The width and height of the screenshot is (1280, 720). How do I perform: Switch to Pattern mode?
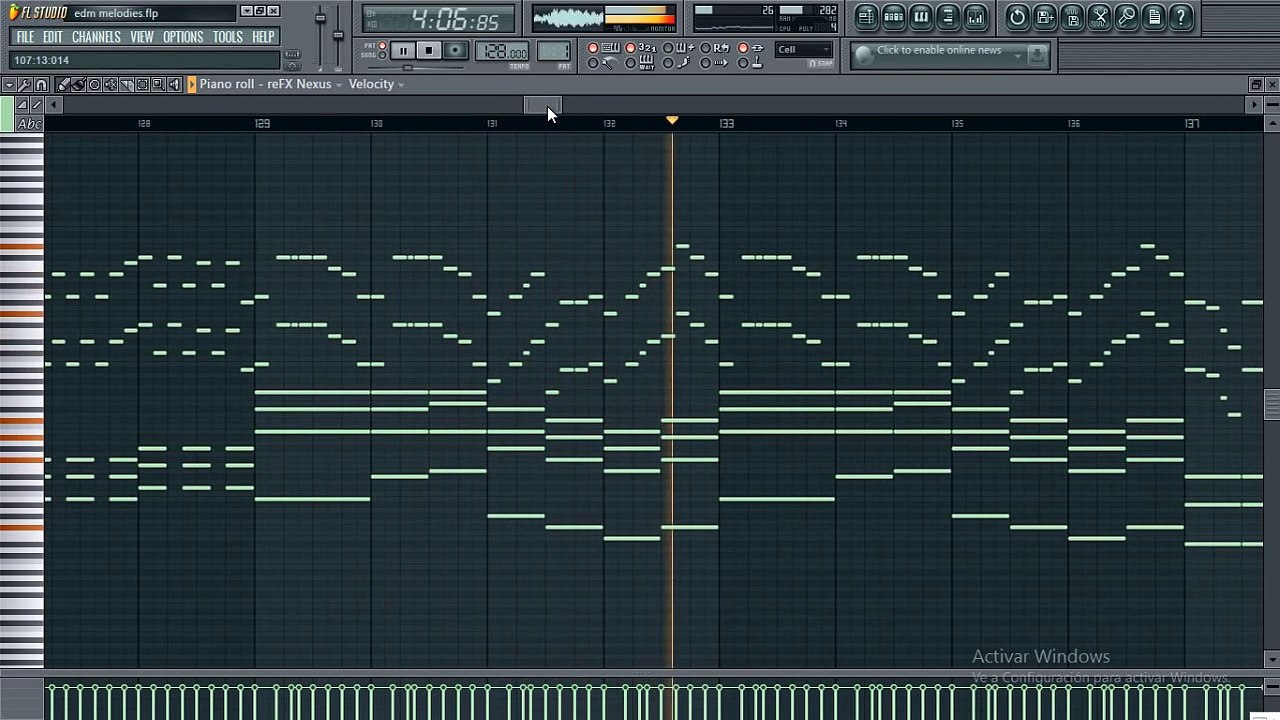[382, 46]
